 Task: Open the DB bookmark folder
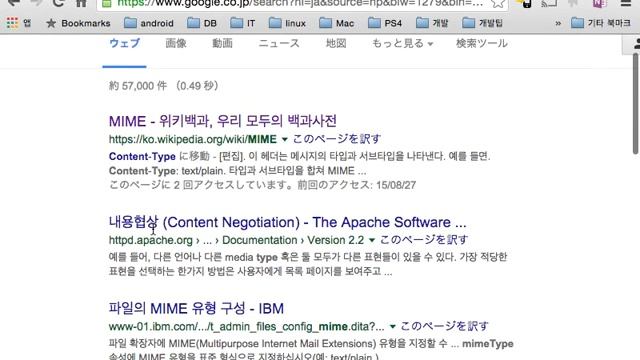[x=202, y=23]
